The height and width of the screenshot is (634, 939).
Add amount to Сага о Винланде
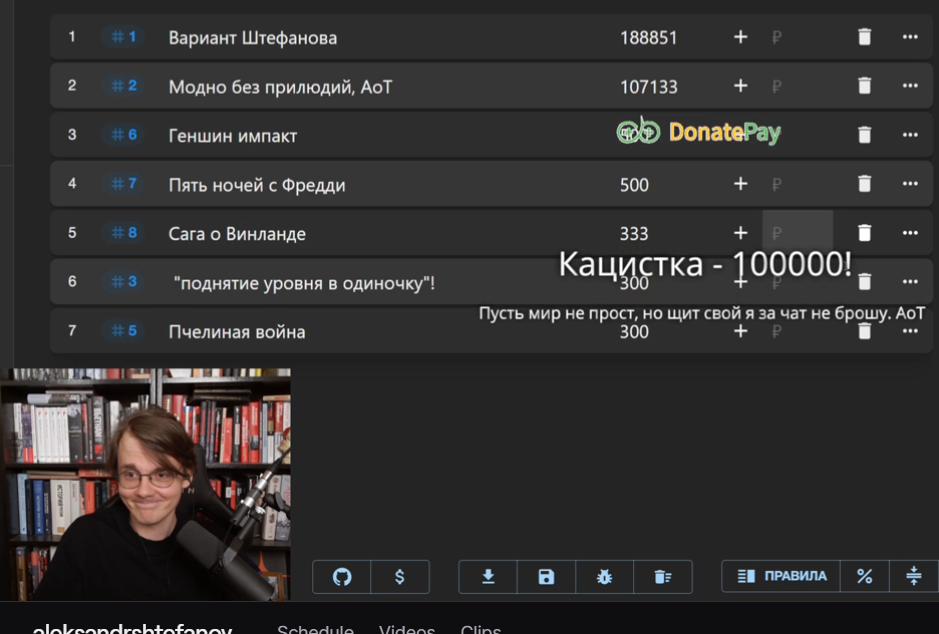[740, 233]
